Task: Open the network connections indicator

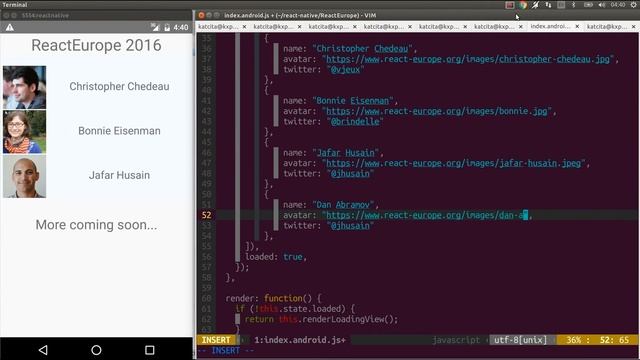Action: click(x=548, y=5)
